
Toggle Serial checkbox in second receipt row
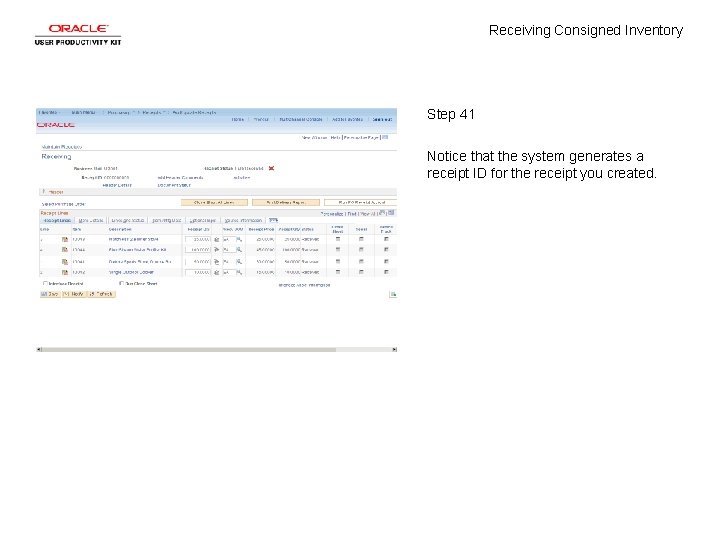(x=361, y=250)
